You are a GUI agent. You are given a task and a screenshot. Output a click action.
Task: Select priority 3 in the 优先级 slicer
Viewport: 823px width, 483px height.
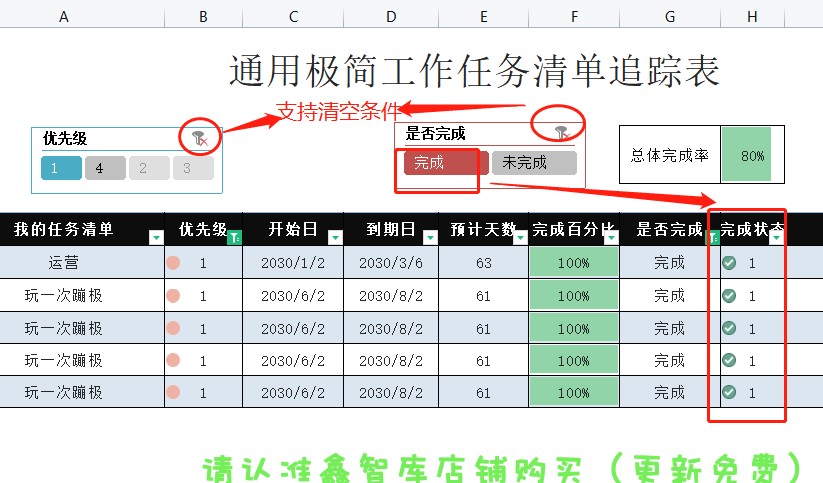(x=193, y=168)
